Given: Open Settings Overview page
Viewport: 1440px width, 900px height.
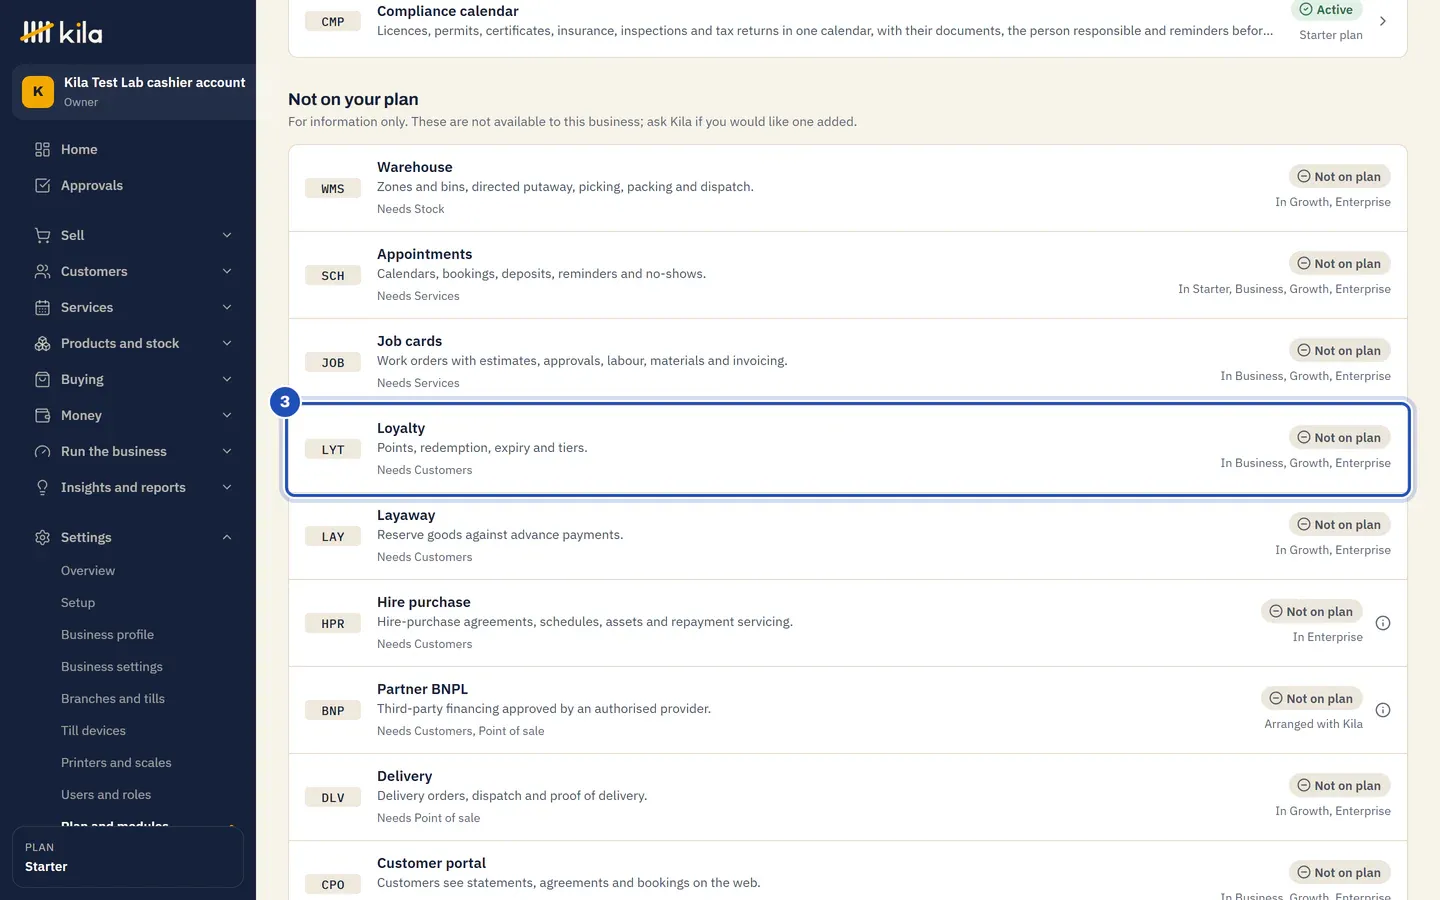Looking at the screenshot, I should point(88,570).
